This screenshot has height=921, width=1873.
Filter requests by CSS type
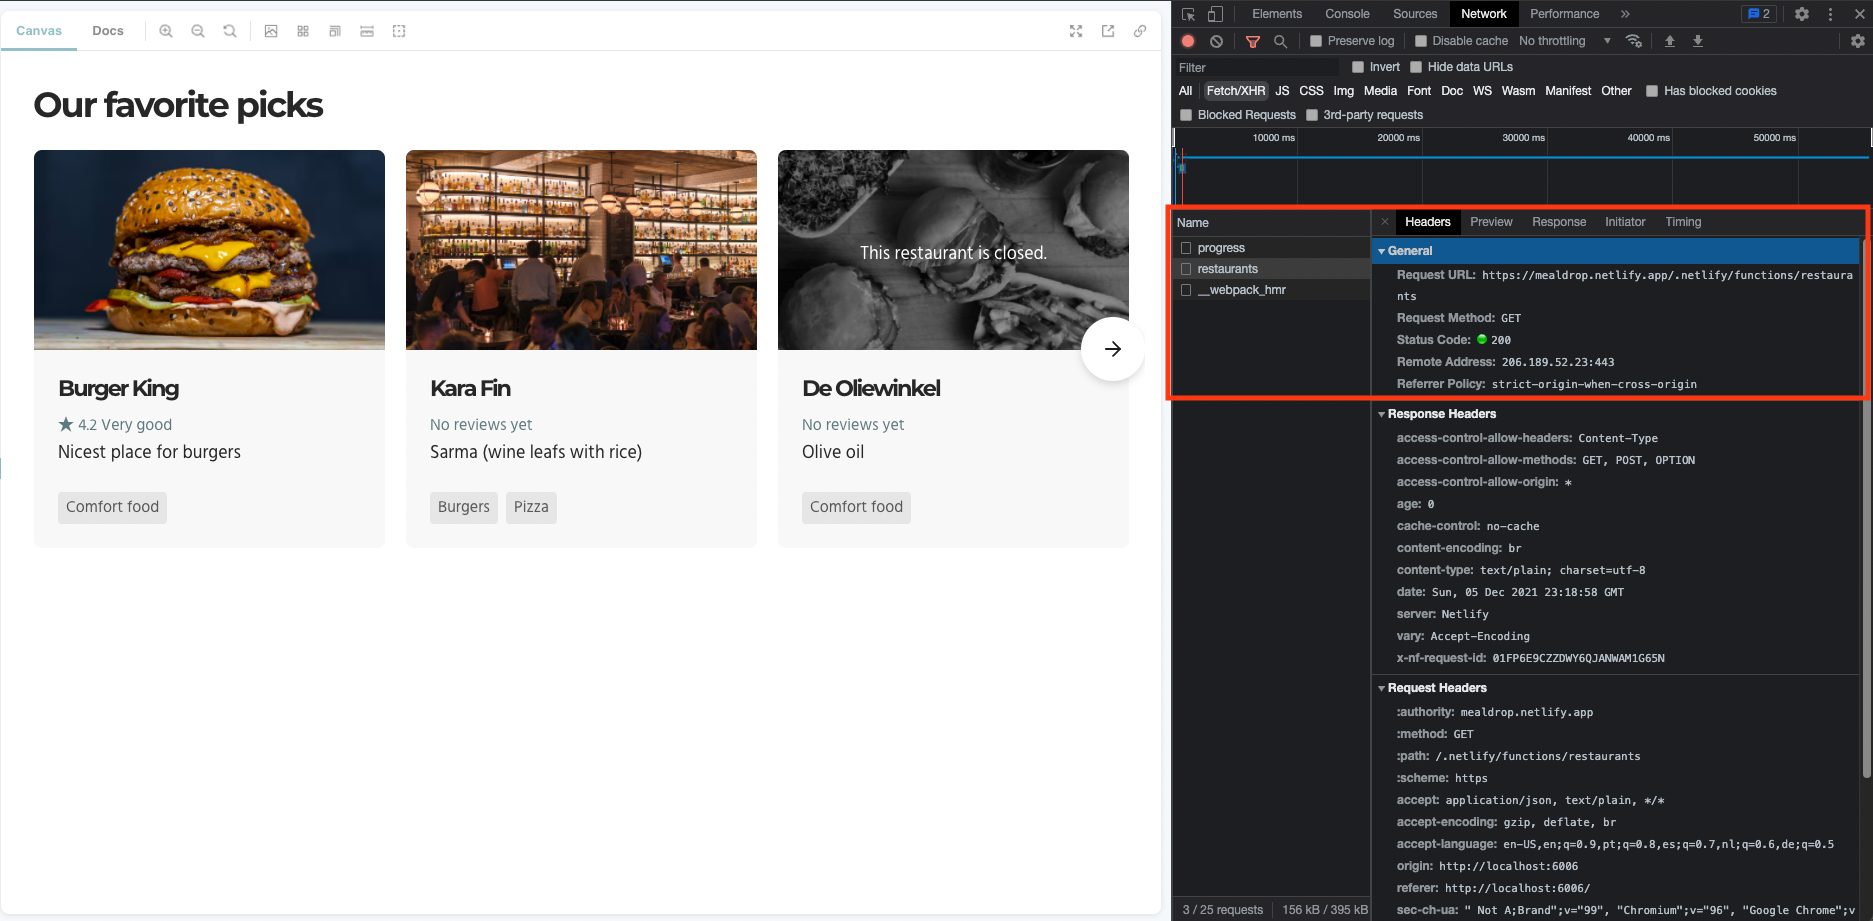(1311, 91)
